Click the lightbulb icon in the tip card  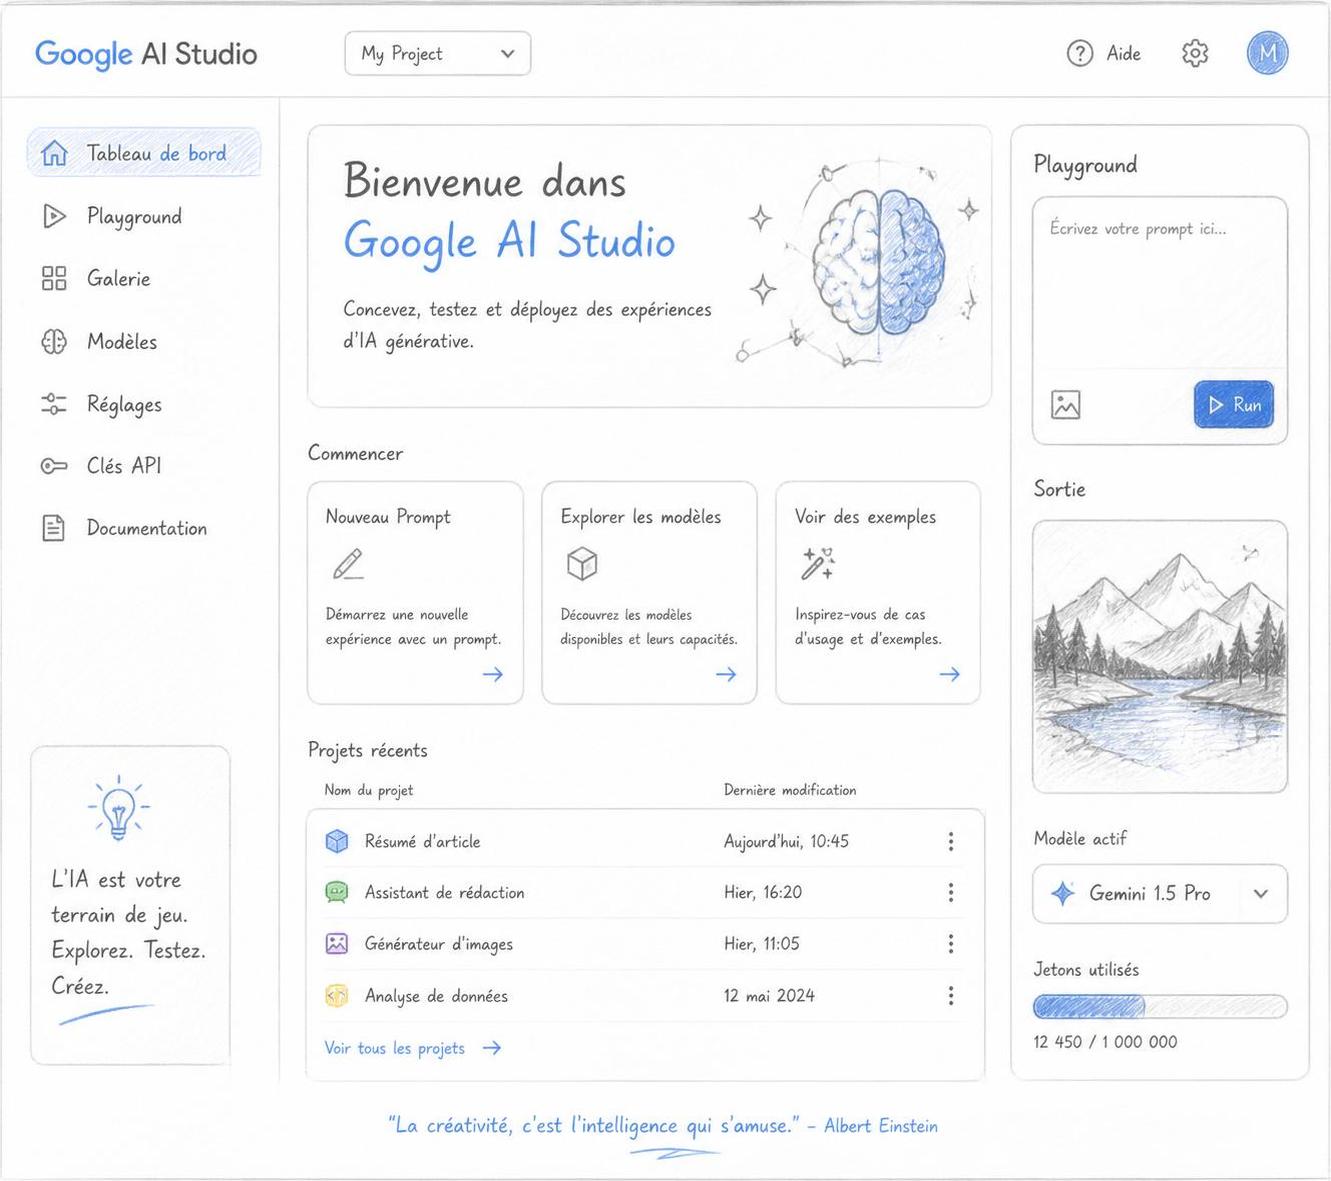click(x=119, y=808)
